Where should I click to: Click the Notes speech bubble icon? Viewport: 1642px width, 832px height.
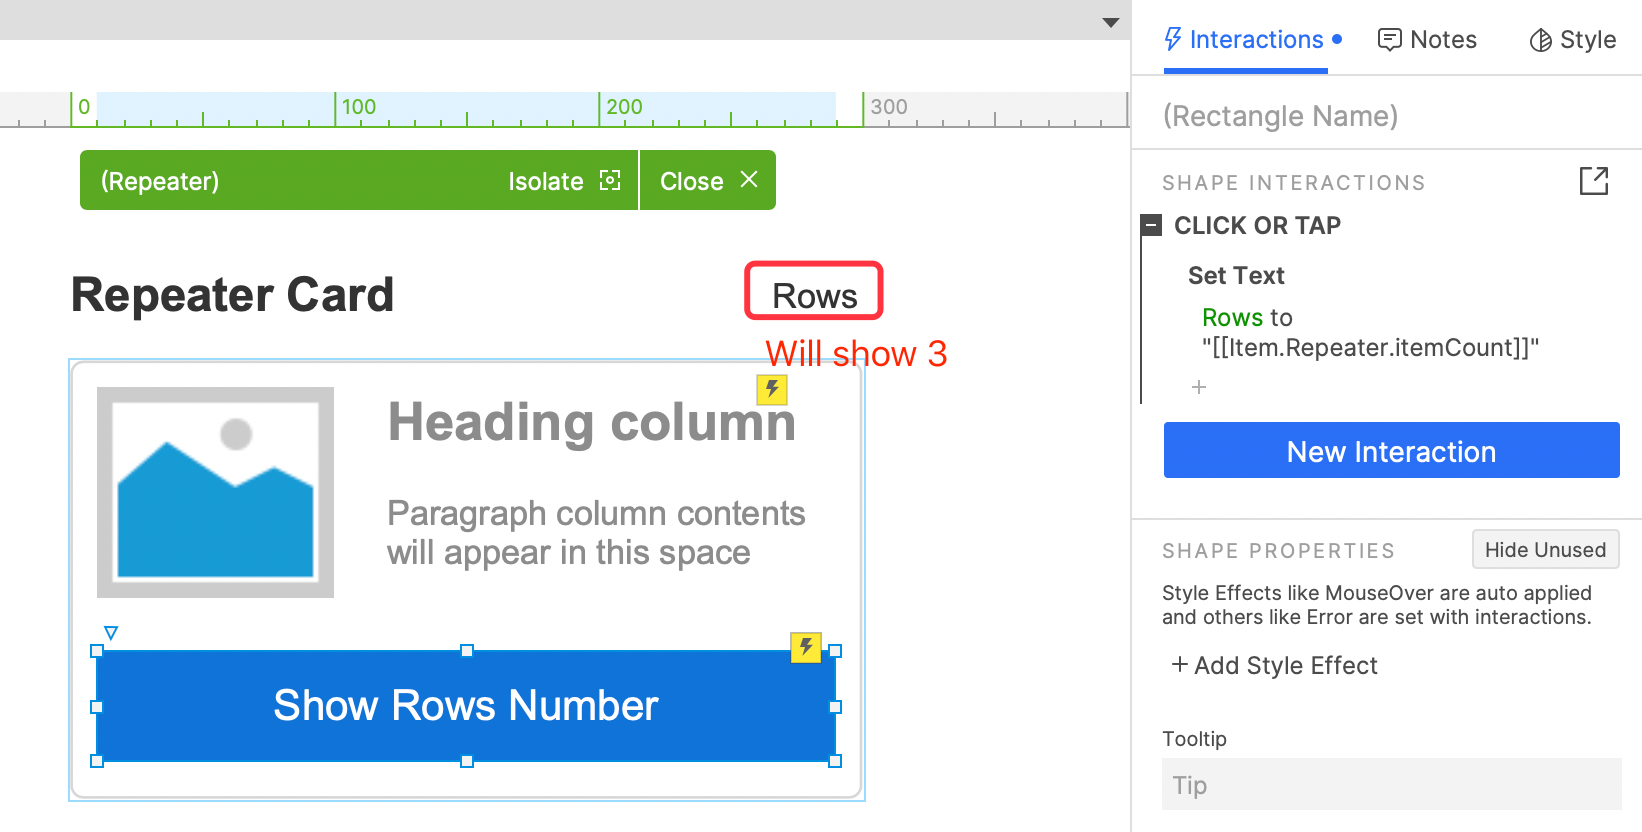point(1389,40)
